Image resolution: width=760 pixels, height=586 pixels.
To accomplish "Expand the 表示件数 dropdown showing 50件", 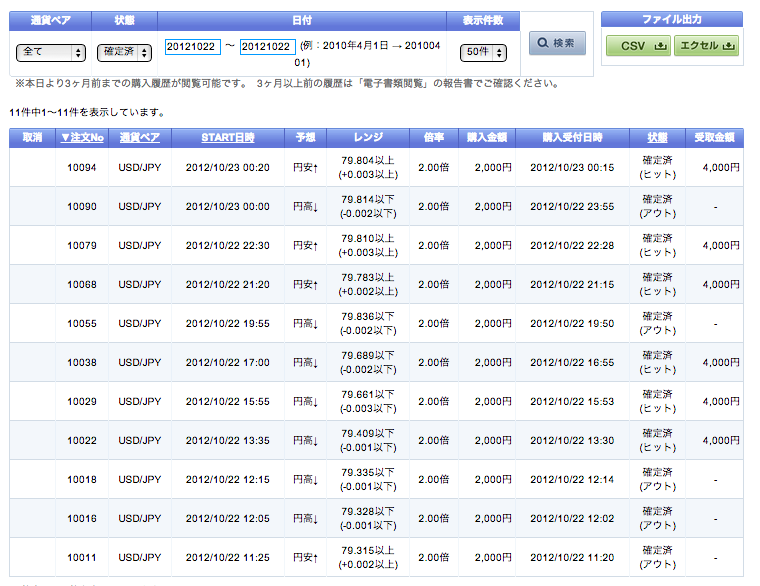I will point(483,53).
